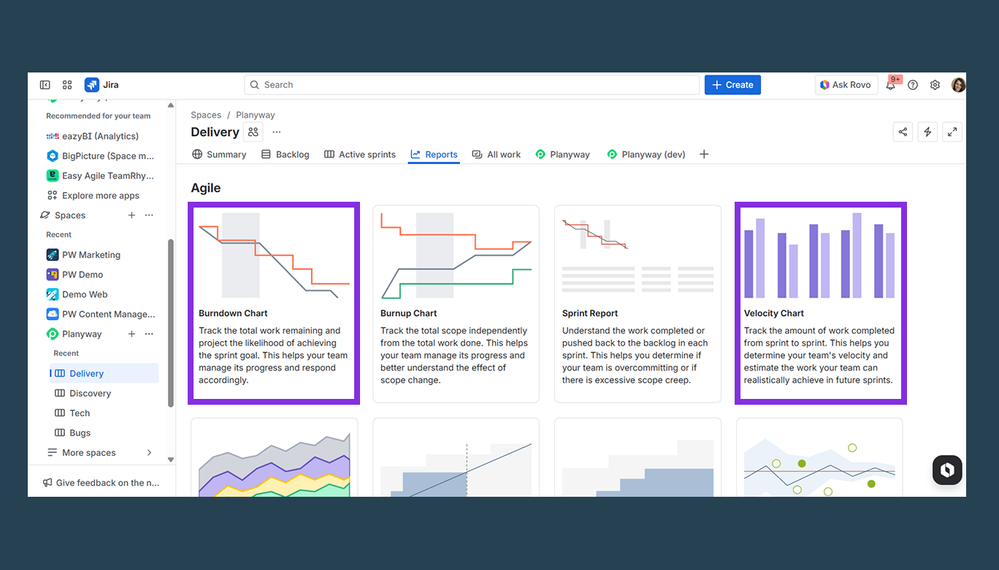Screen dimensions: 999x570
Task: Switch to the Summary tab
Action: [x=219, y=154]
